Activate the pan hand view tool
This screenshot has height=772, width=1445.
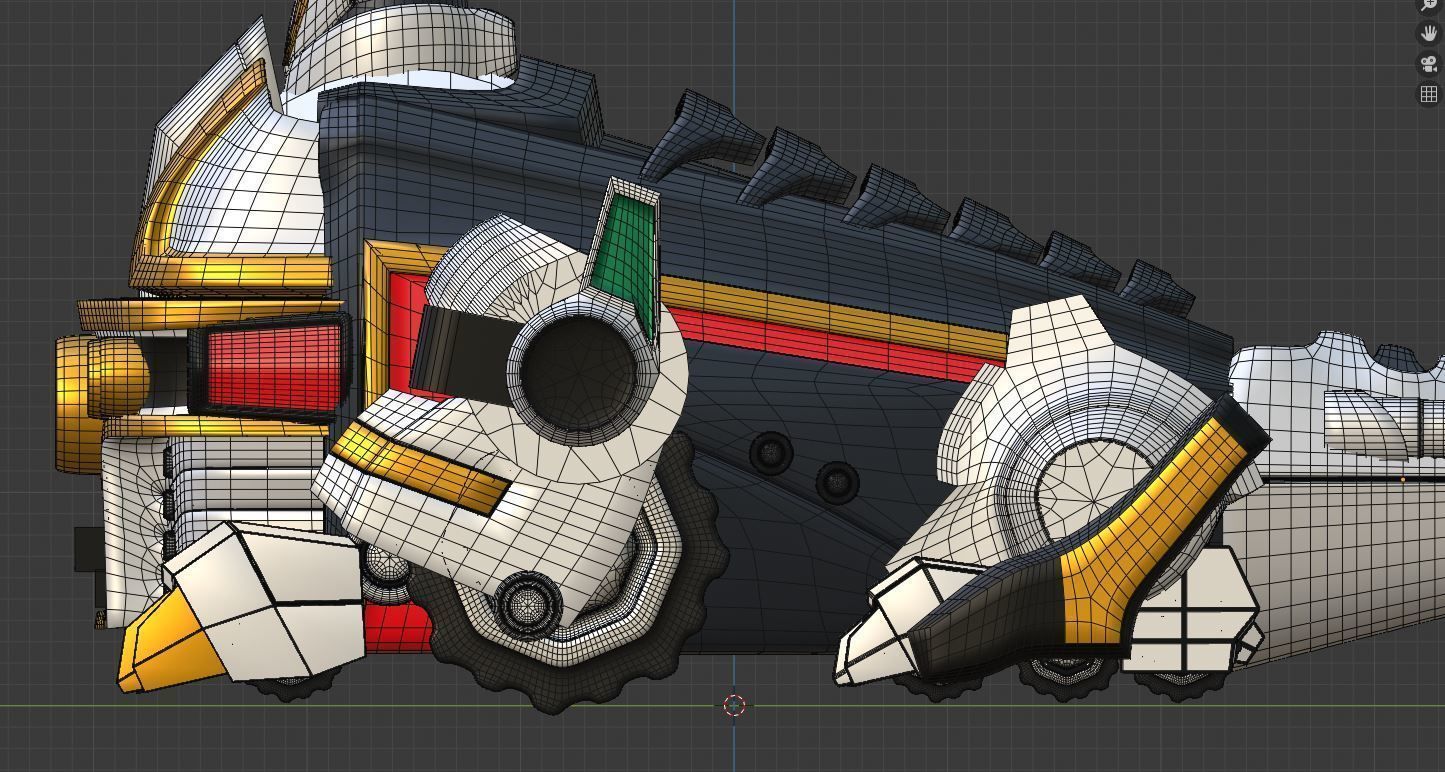[1429, 33]
